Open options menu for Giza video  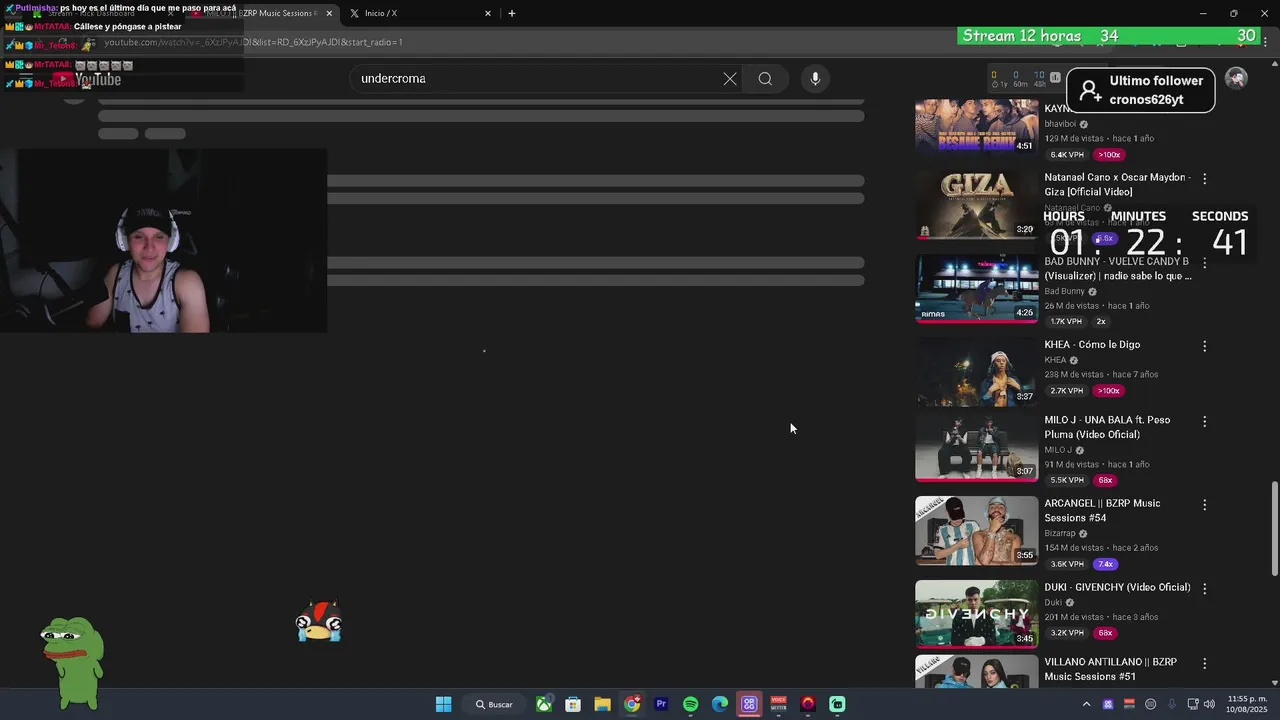(1204, 178)
